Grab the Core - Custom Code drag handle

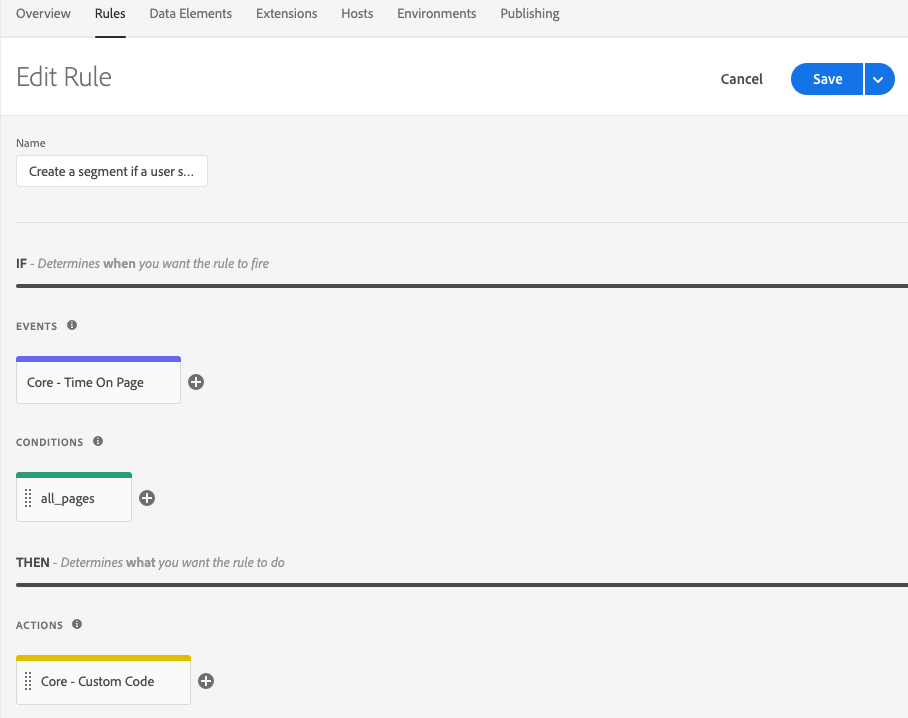pyautogui.click(x=28, y=681)
